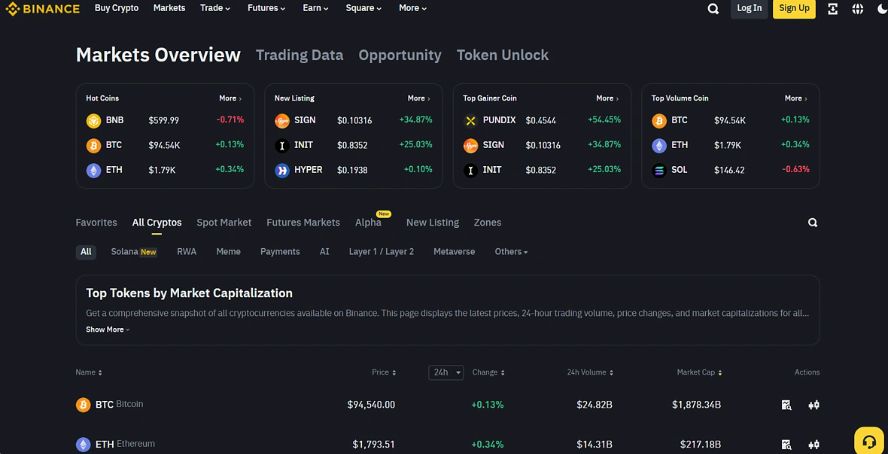Click the Bitcoin row detail chart icon
Image resolution: width=888 pixels, height=454 pixels.
click(787, 405)
